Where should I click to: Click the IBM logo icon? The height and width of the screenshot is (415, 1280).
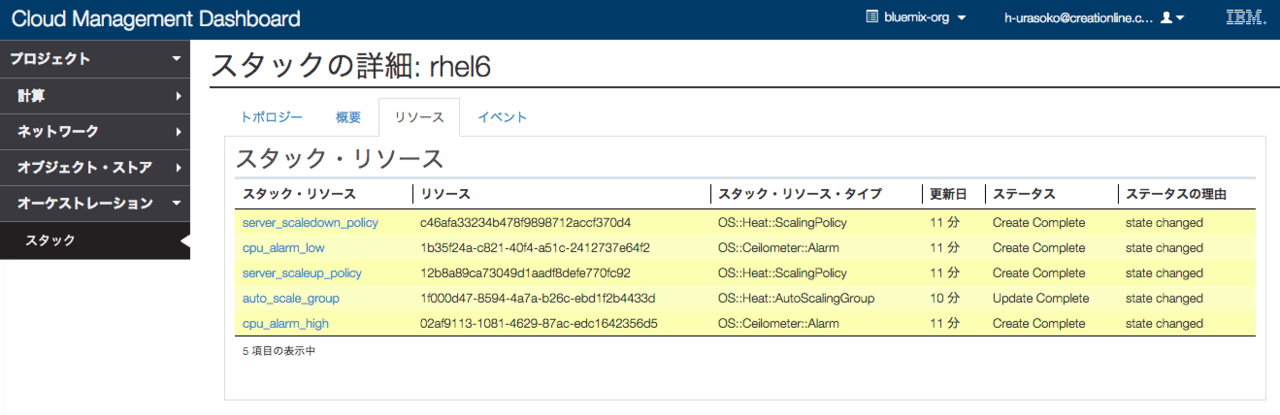tap(1241, 18)
